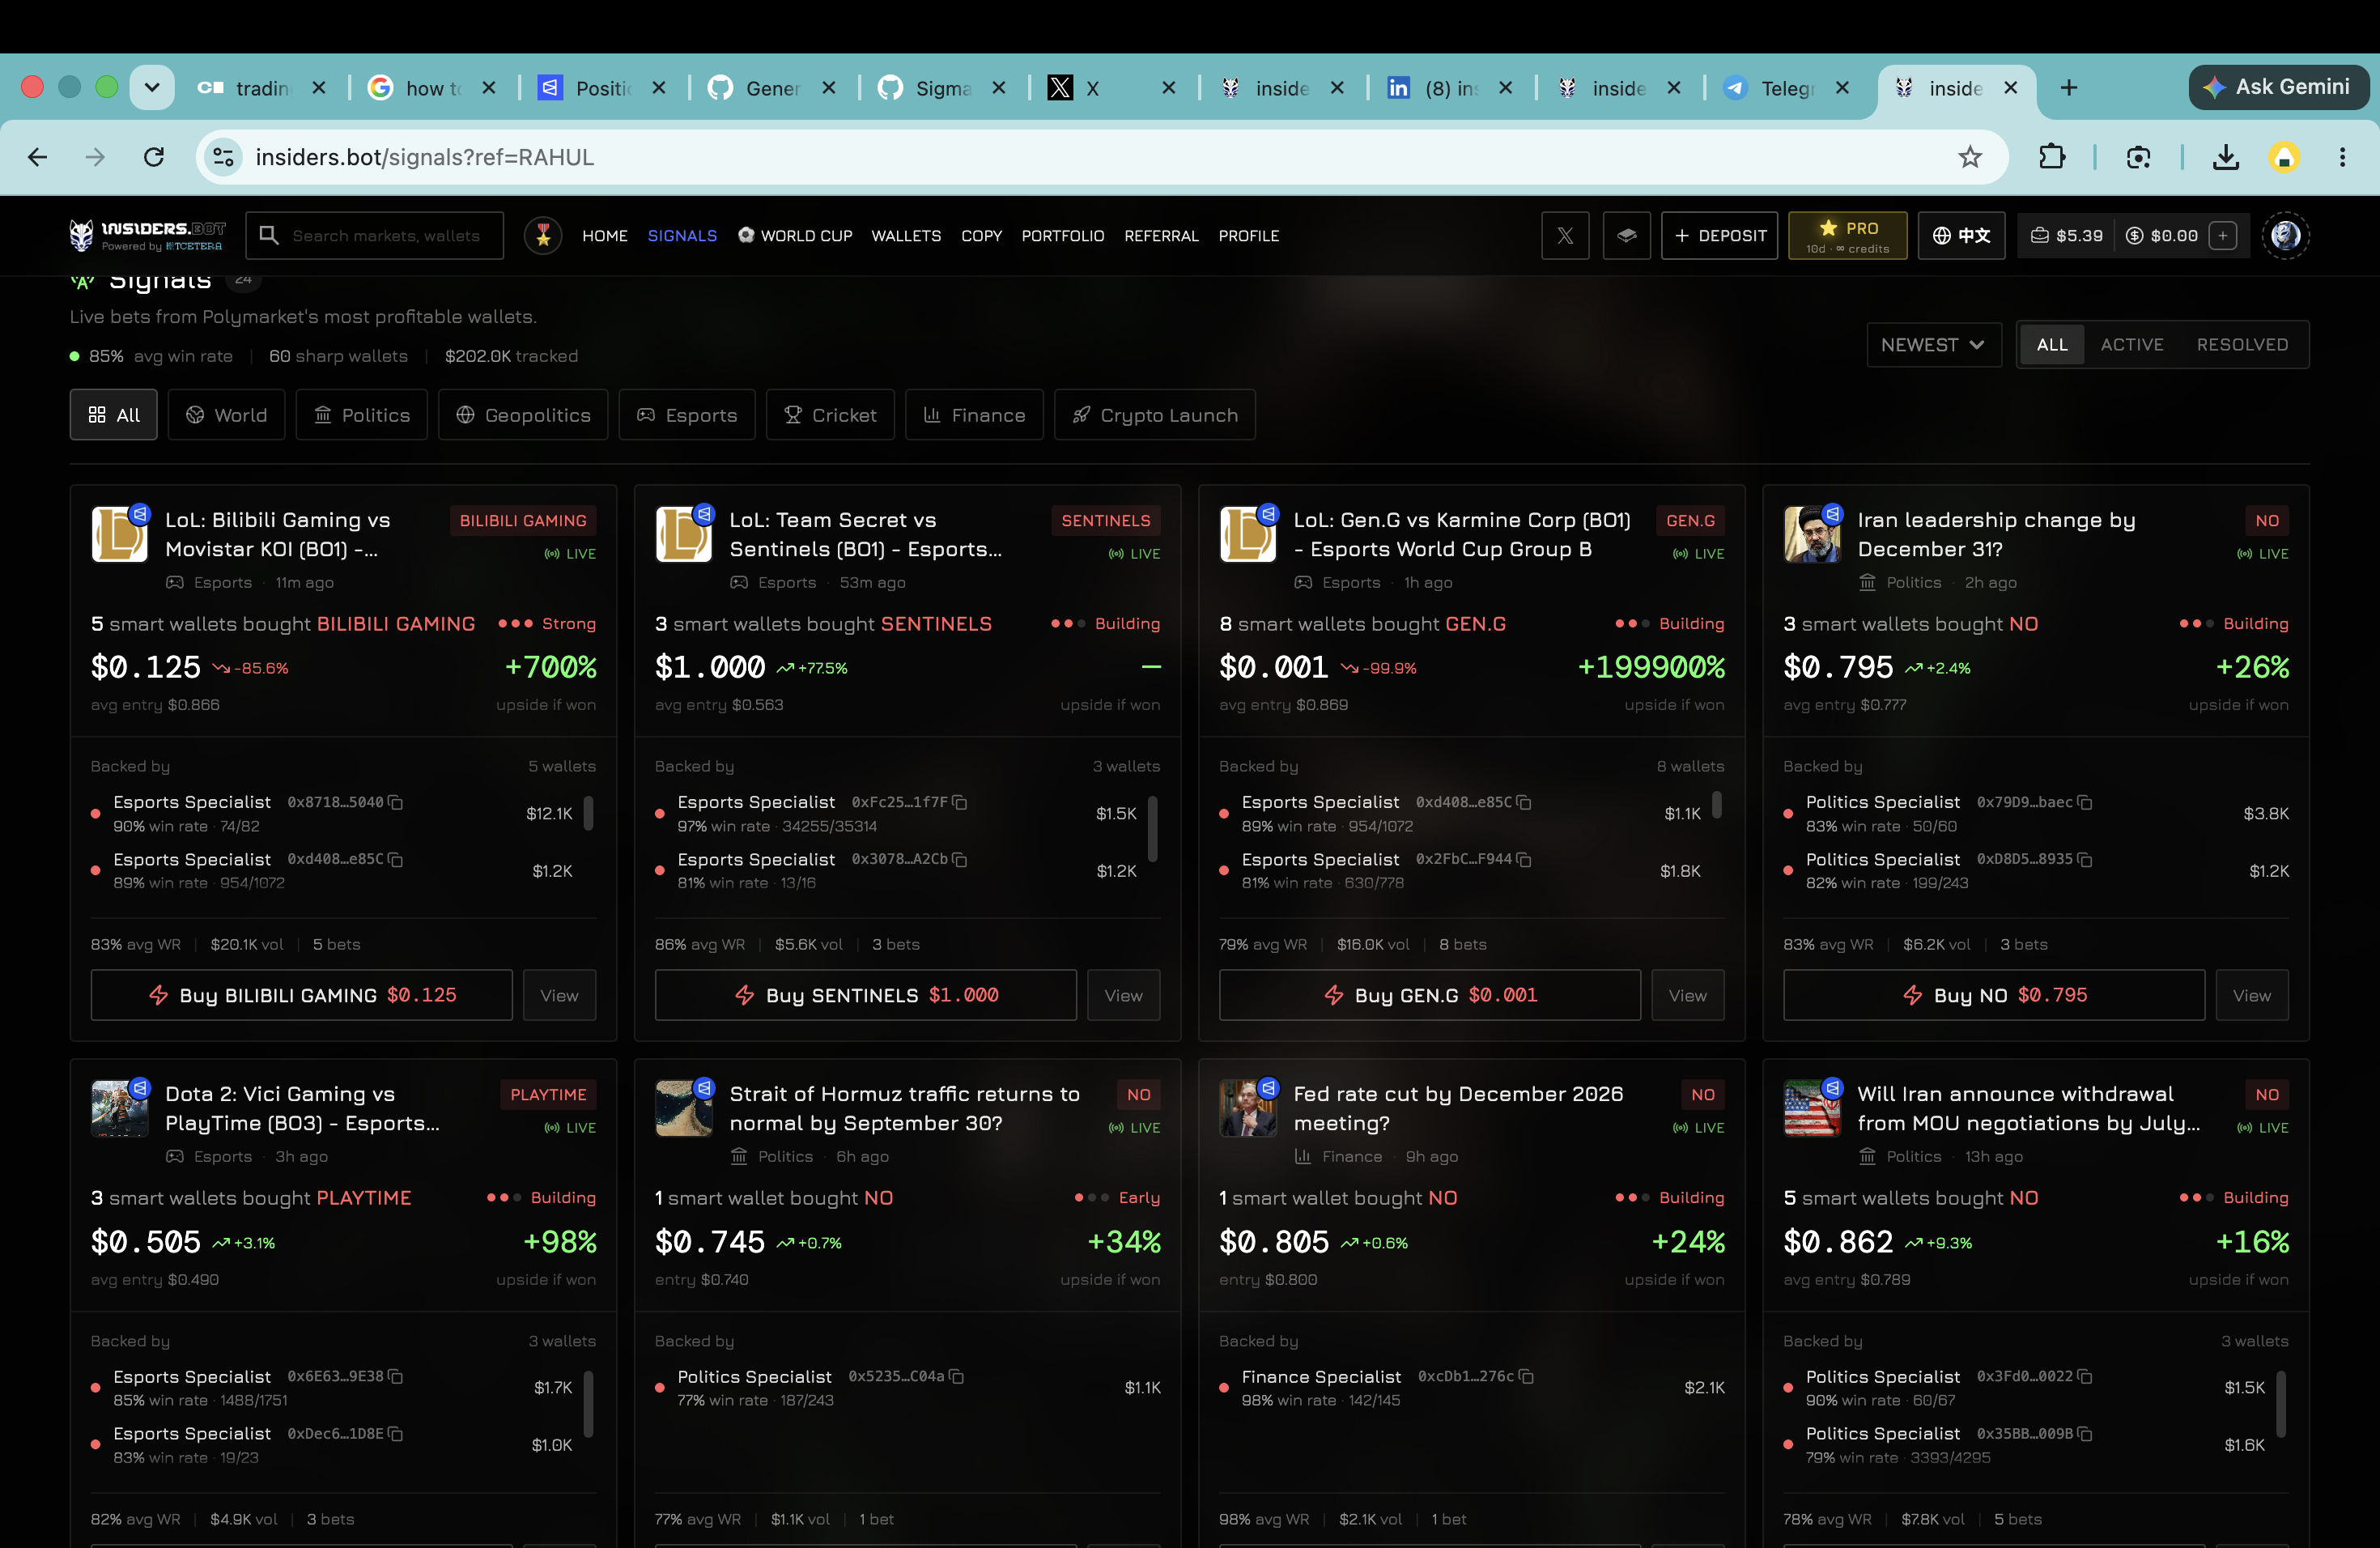
Task: Copy wallet address 0x8718…5040
Action: coord(396,802)
